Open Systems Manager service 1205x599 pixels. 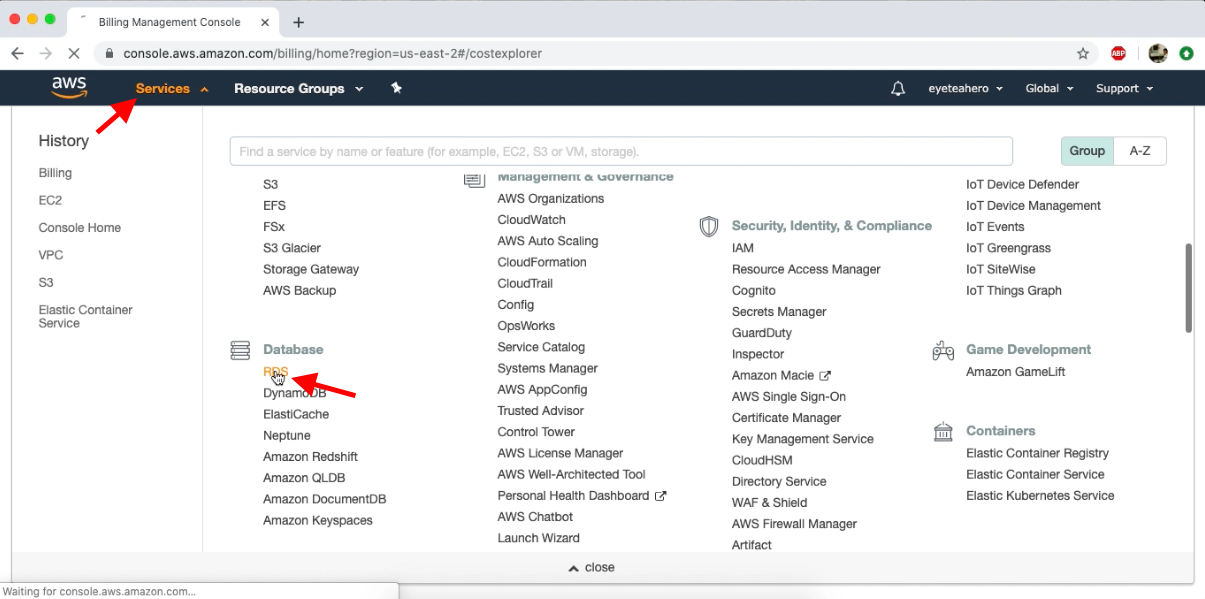point(548,369)
